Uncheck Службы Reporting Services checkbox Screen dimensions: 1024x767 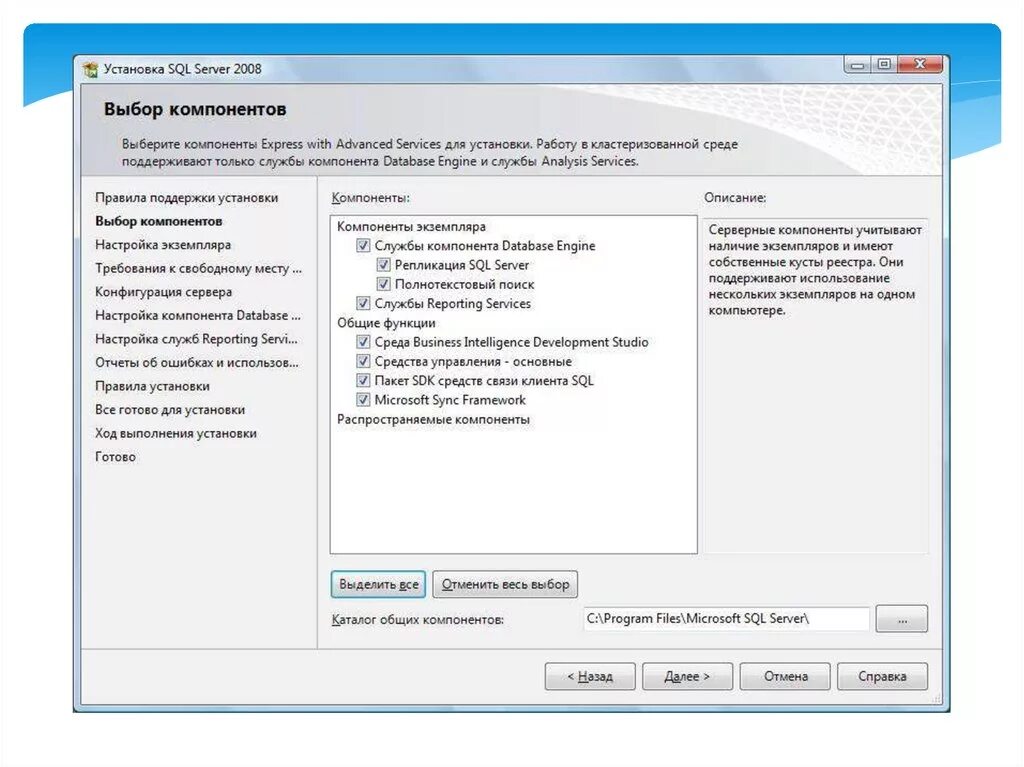363,303
